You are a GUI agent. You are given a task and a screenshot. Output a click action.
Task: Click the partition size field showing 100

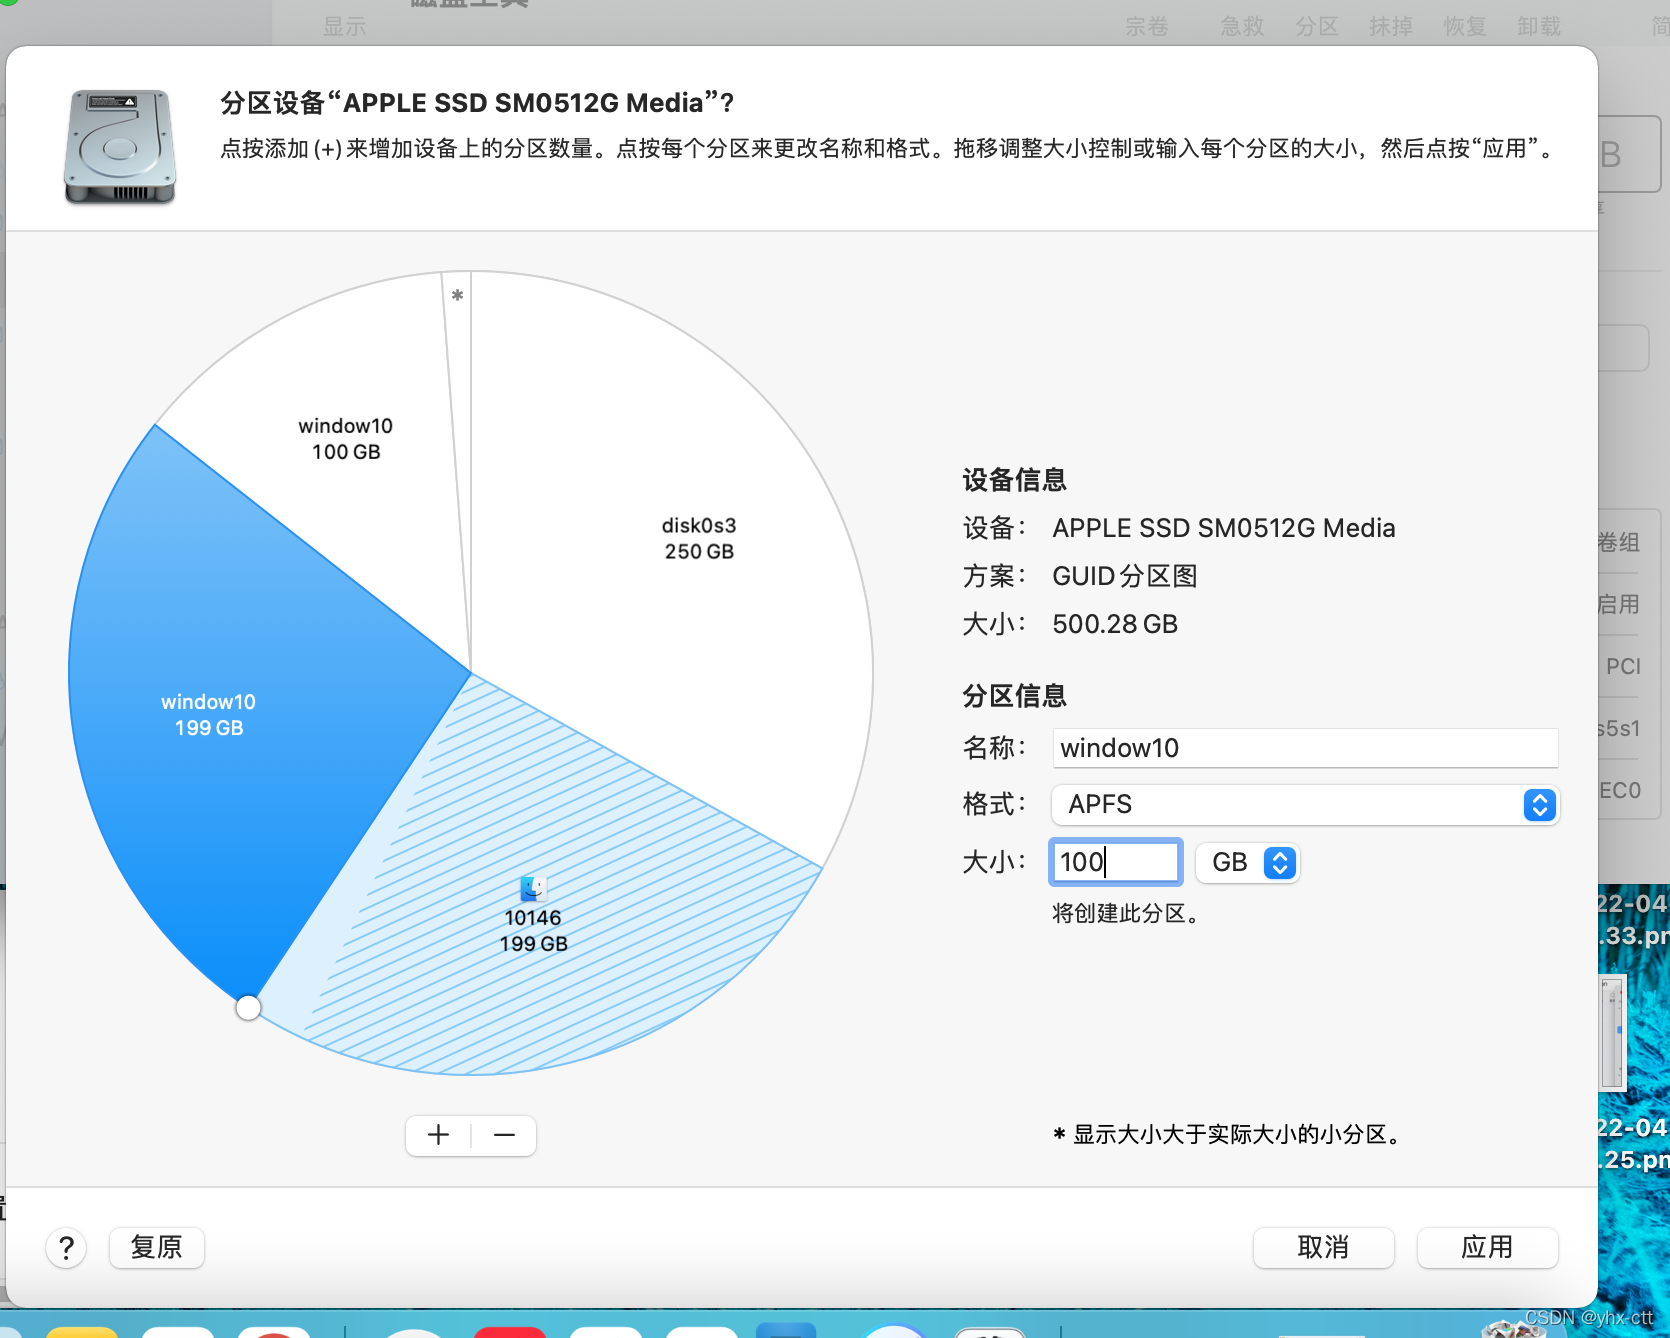coord(1116,862)
